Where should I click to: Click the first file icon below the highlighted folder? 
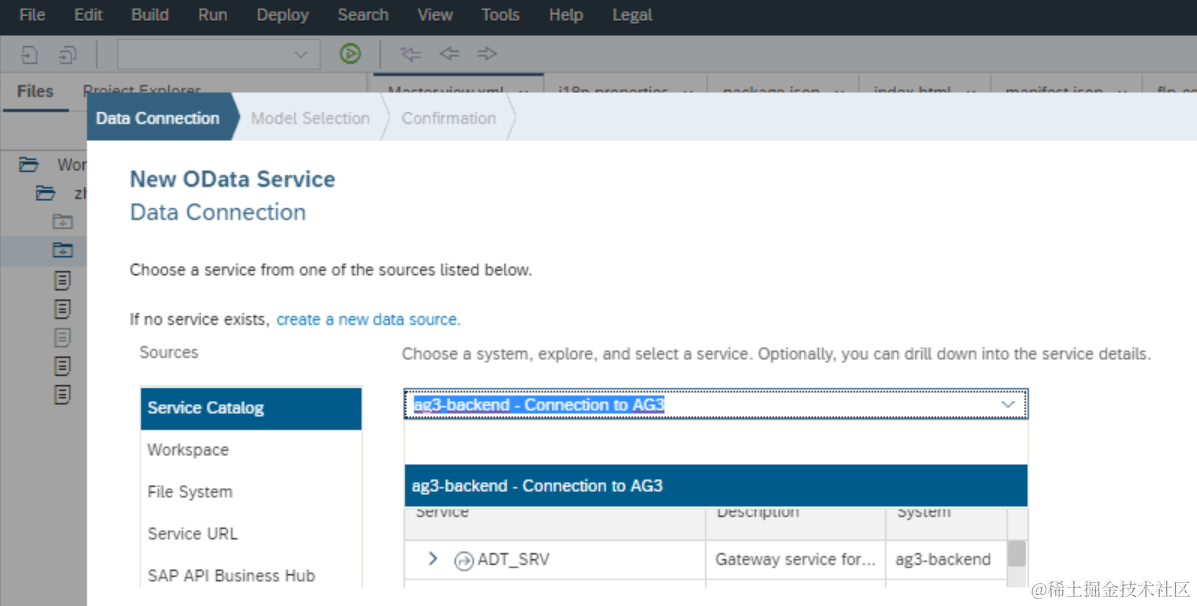click(x=63, y=280)
